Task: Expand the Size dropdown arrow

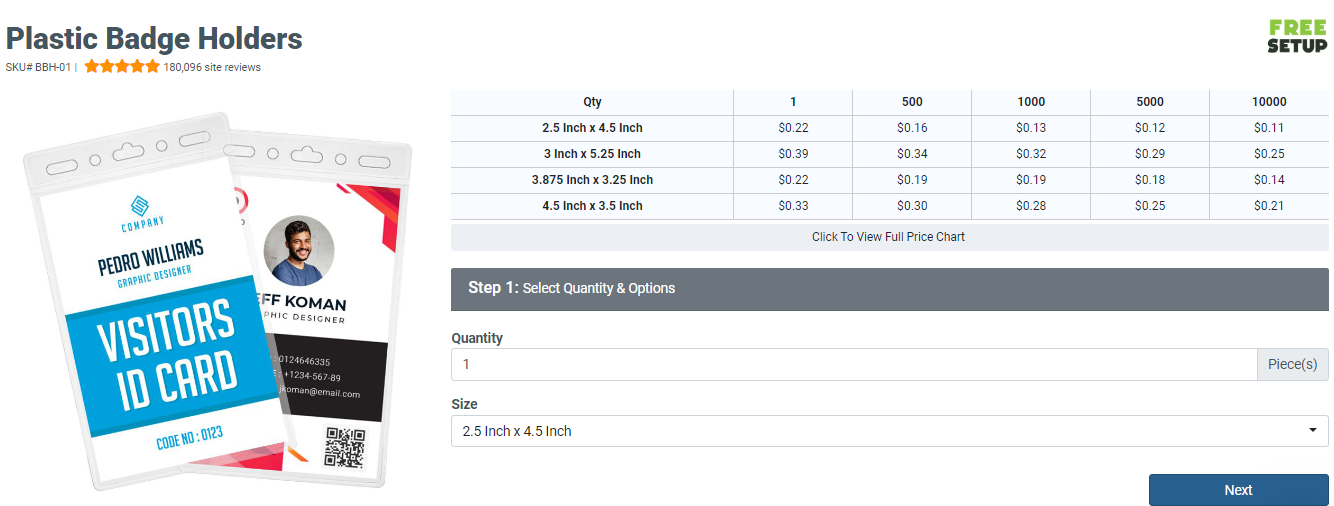Action: [1312, 431]
